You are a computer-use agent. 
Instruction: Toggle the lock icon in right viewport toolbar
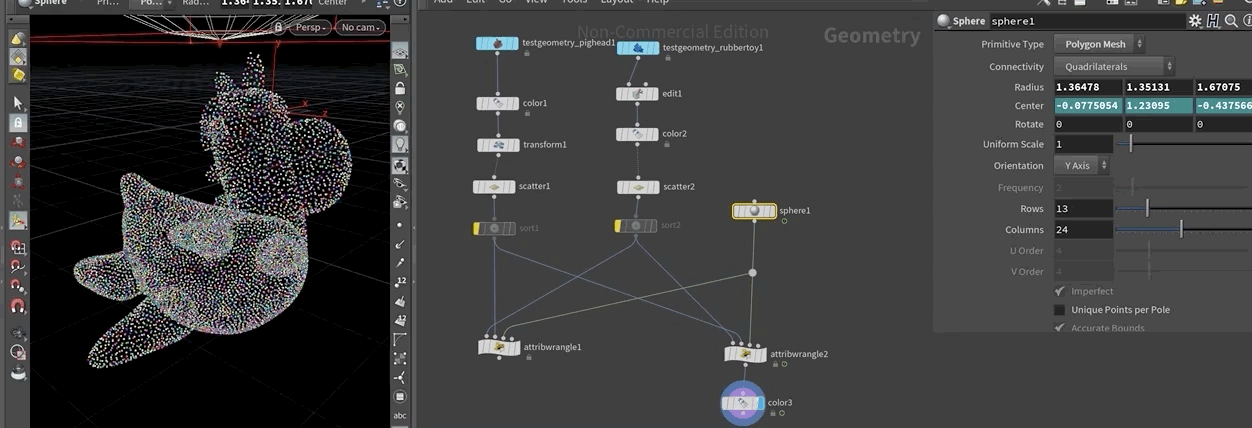(x=400, y=88)
